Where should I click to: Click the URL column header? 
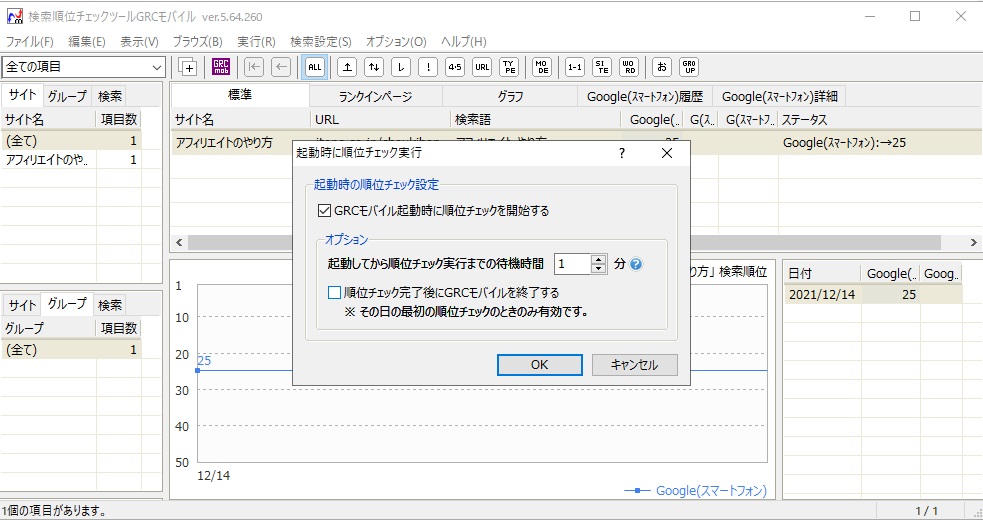point(381,119)
